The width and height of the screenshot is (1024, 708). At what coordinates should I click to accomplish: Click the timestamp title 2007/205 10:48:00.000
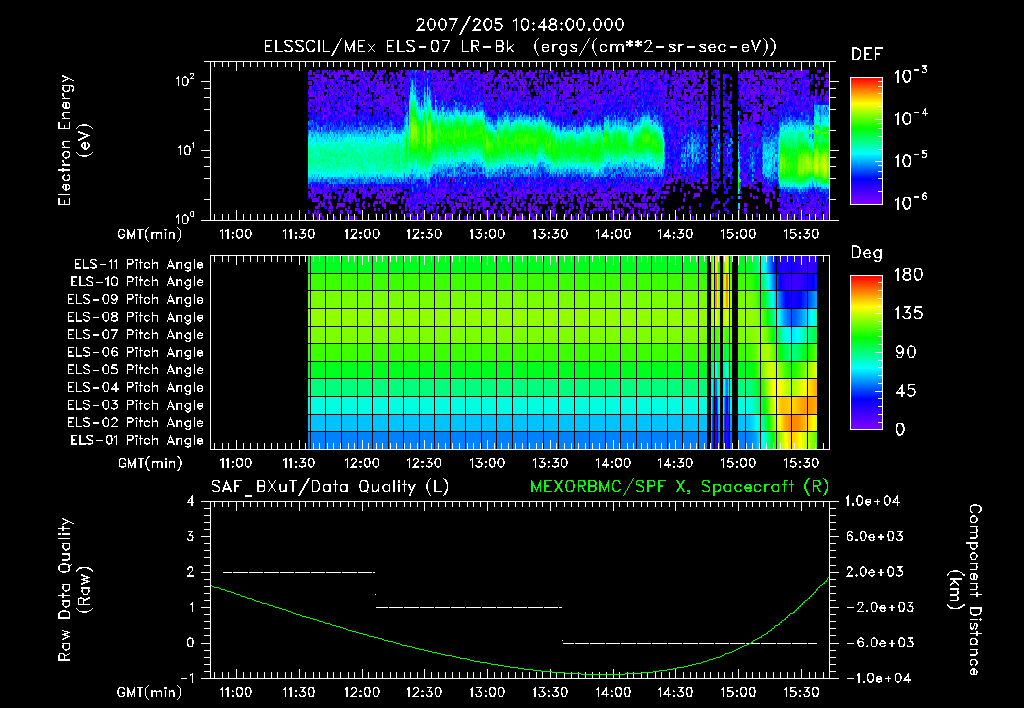coord(520,25)
